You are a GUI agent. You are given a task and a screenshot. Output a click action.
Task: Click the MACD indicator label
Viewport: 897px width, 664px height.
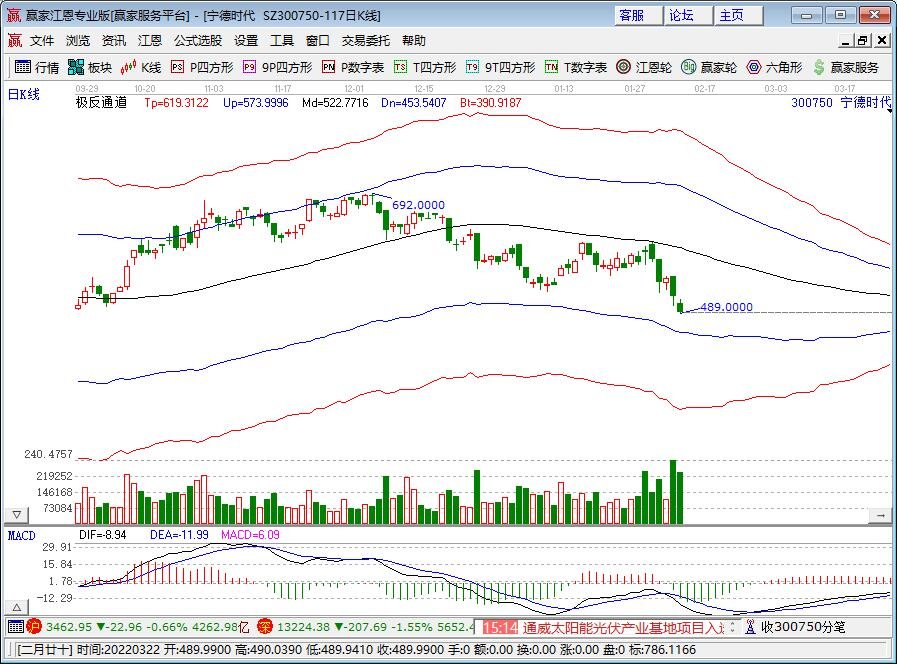[21, 535]
